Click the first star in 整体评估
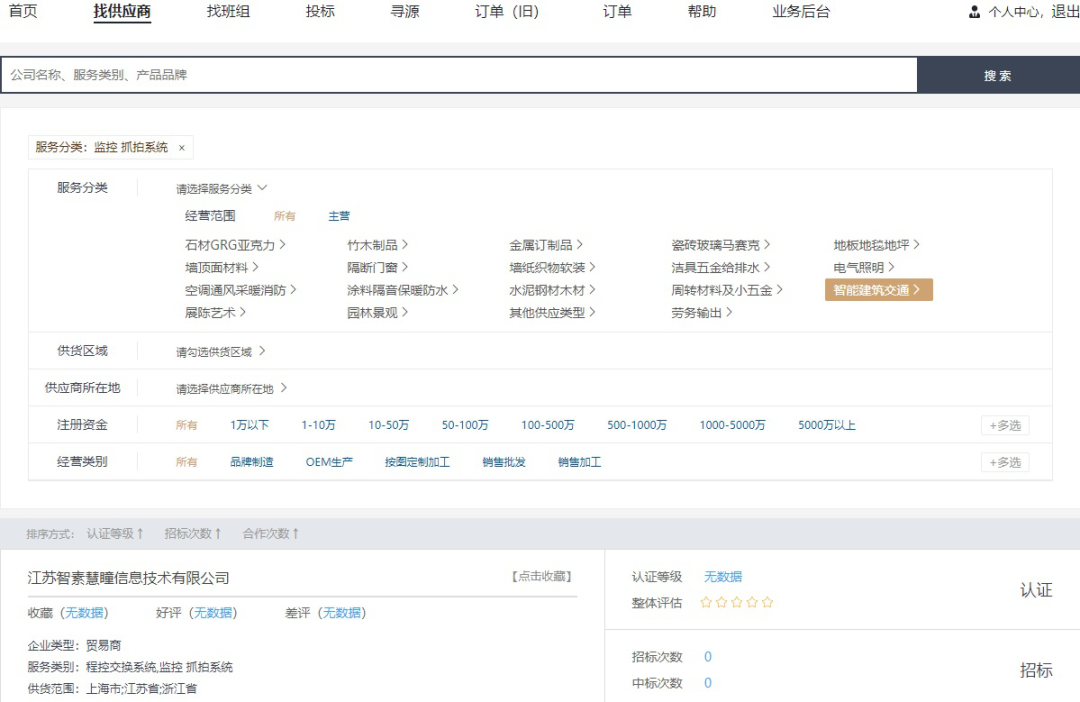 [706, 603]
